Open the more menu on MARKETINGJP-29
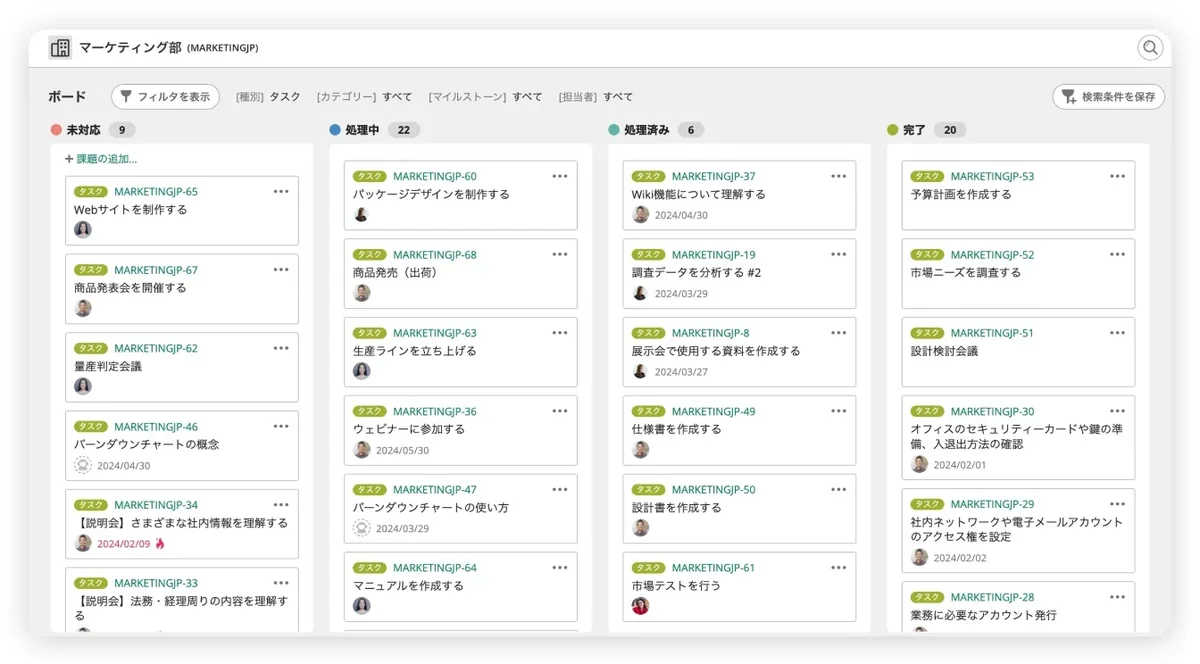1200x664 pixels. tap(1118, 504)
